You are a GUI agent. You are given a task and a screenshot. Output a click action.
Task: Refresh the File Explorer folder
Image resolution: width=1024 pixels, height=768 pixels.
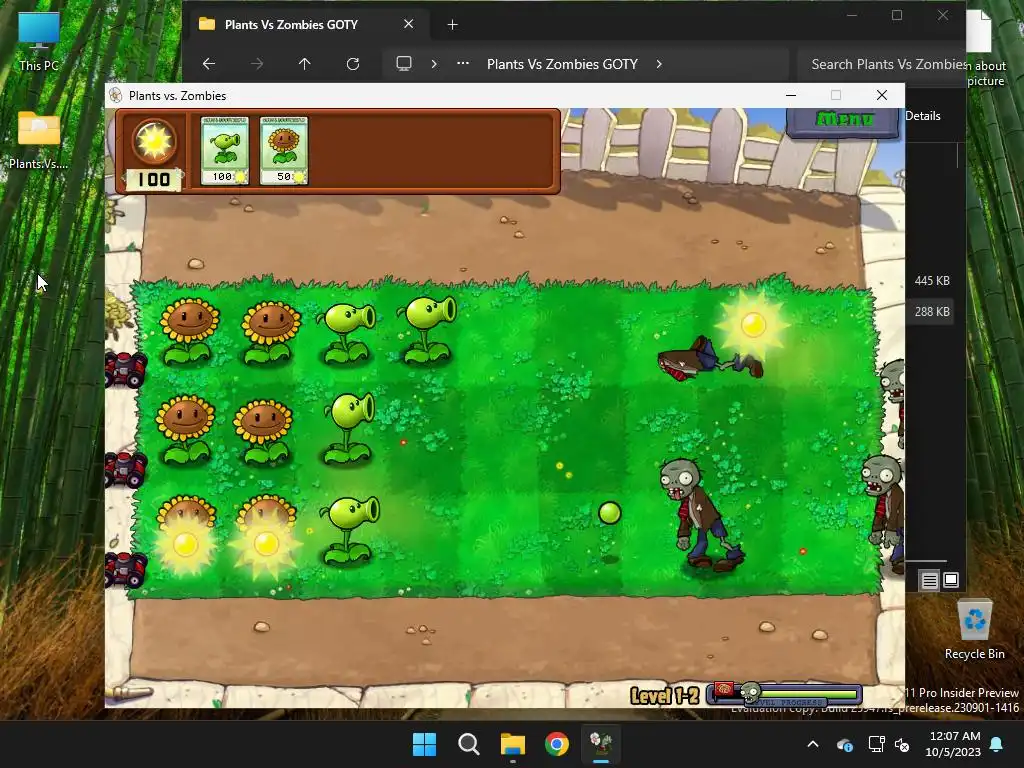click(x=353, y=64)
